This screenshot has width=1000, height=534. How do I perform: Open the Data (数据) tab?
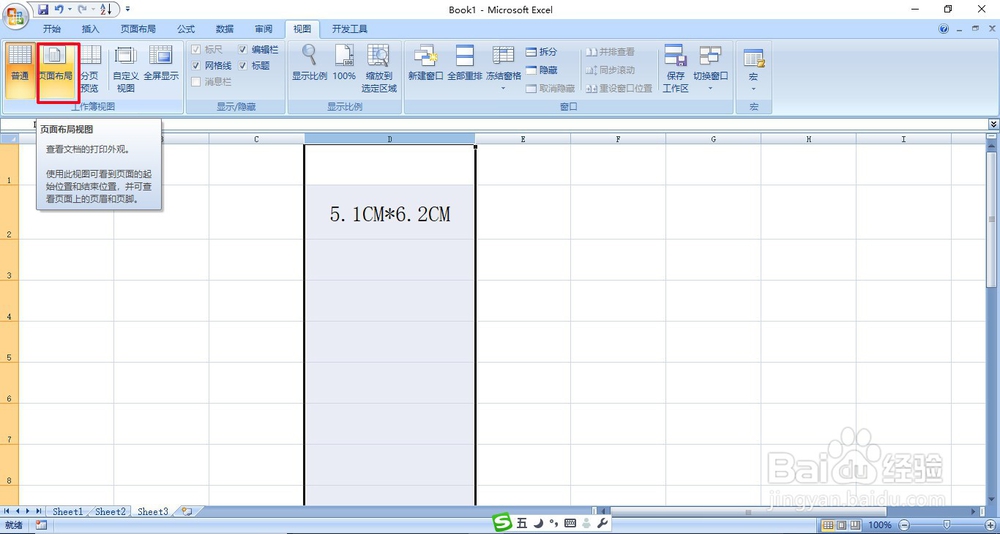click(224, 29)
